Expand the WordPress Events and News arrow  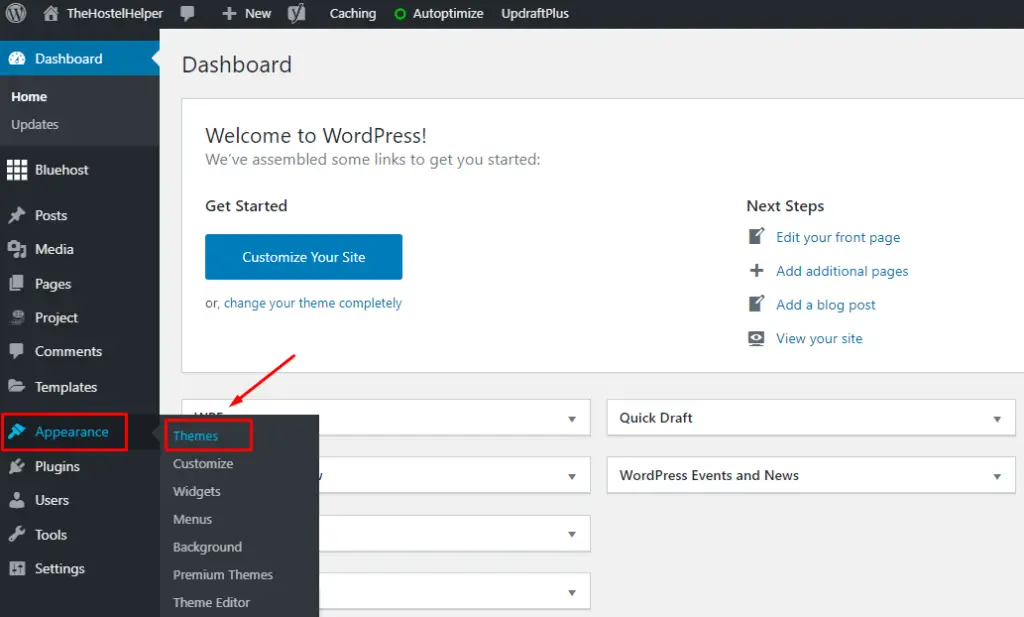(x=997, y=477)
